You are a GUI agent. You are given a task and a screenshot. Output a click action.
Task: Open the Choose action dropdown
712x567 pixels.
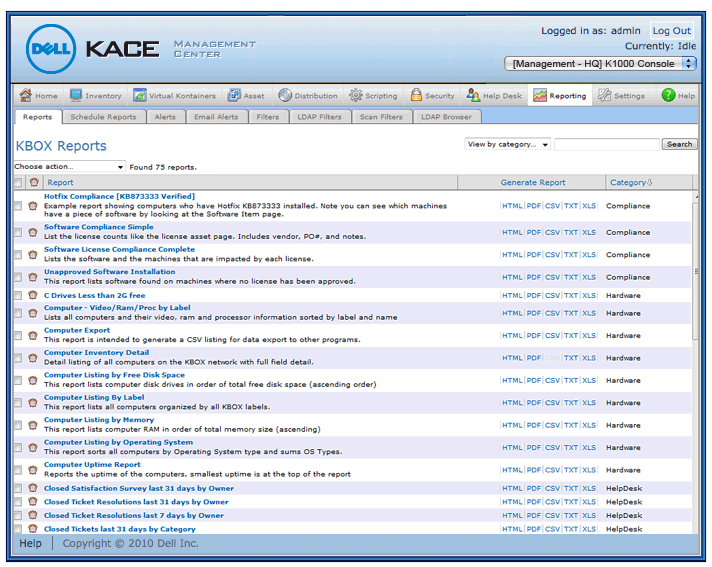point(70,167)
